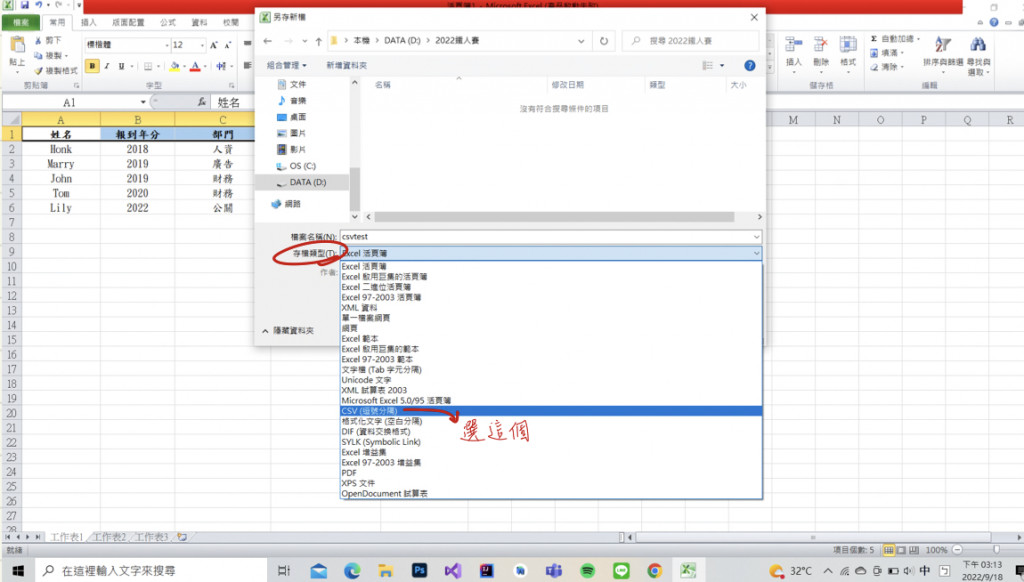Click the Find & Select (尋找與選取) binoculars icon
Screen dimensions: 1024x582
978,45
